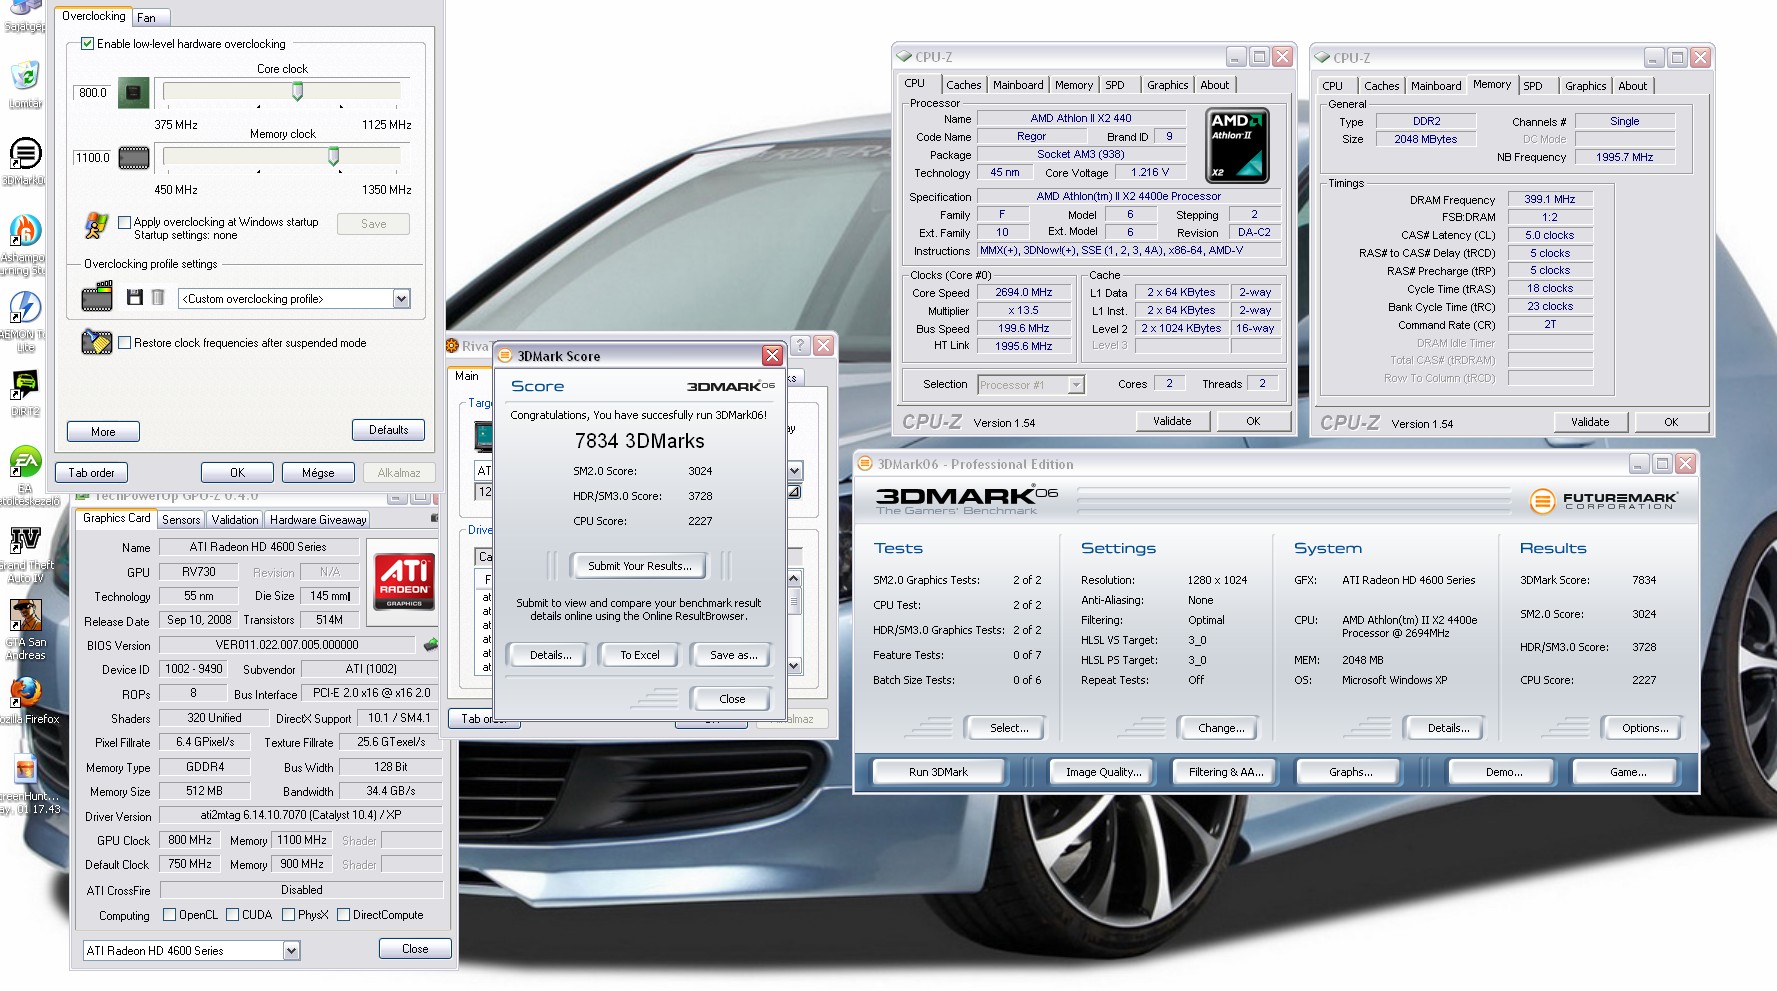The width and height of the screenshot is (1777, 991).
Task: Open SPD tab in CPU-Z memory timings window
Action: [x=1533, y=86]
